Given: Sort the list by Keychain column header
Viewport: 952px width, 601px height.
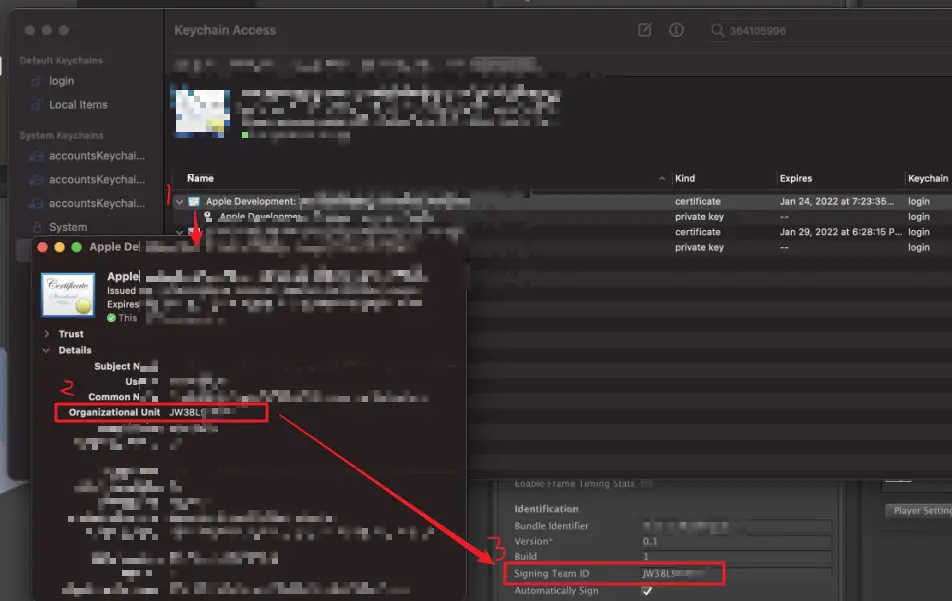Looking at the screenshot, I should [927, 178].
